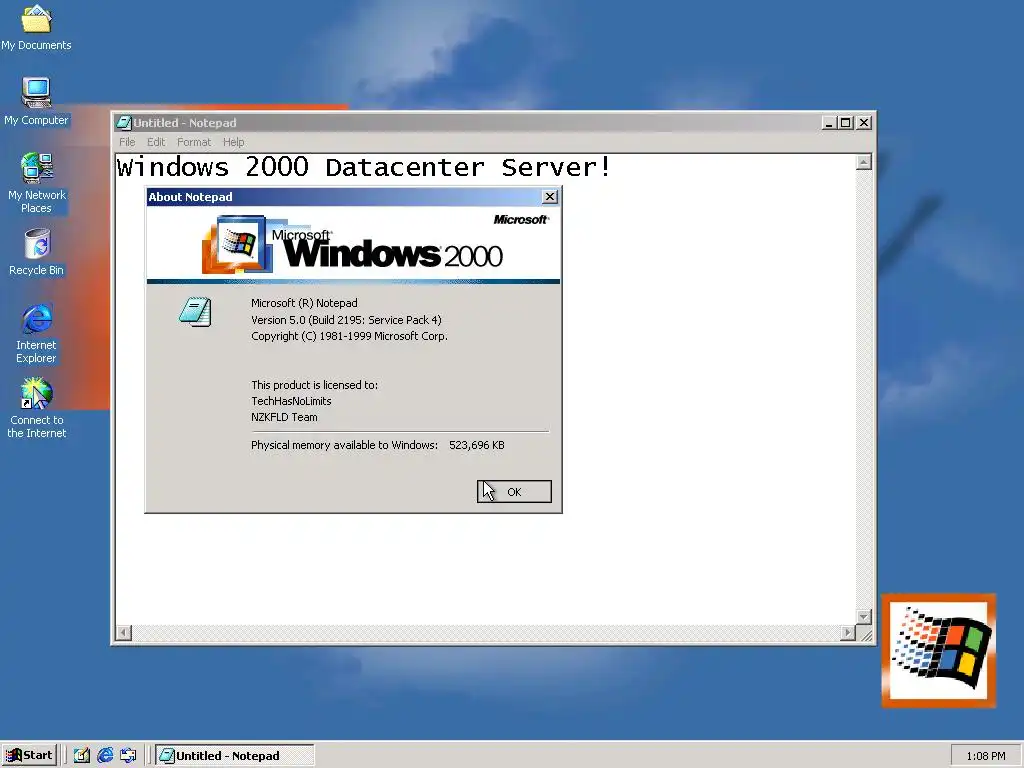This screenshot has width=1024, height=768.
Task: Open the My Documents desktop icon
Action: click(37, 27)
